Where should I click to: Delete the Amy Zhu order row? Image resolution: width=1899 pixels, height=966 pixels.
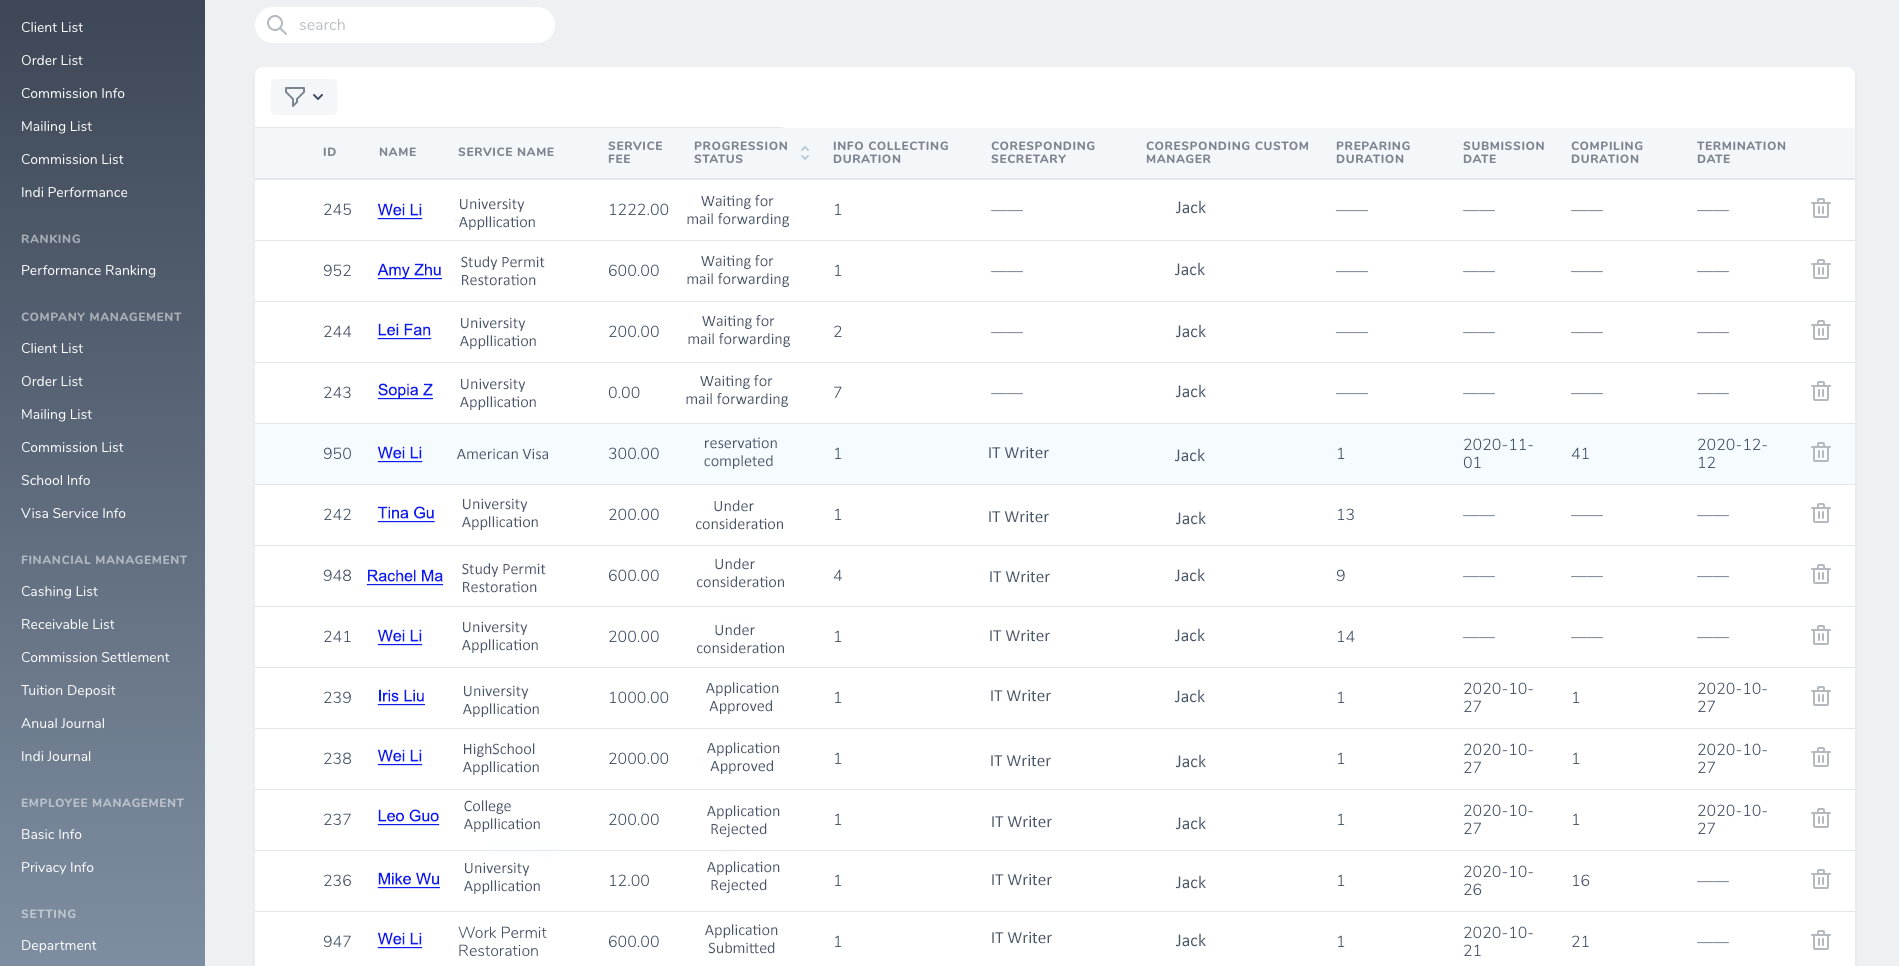point(1820,269)
